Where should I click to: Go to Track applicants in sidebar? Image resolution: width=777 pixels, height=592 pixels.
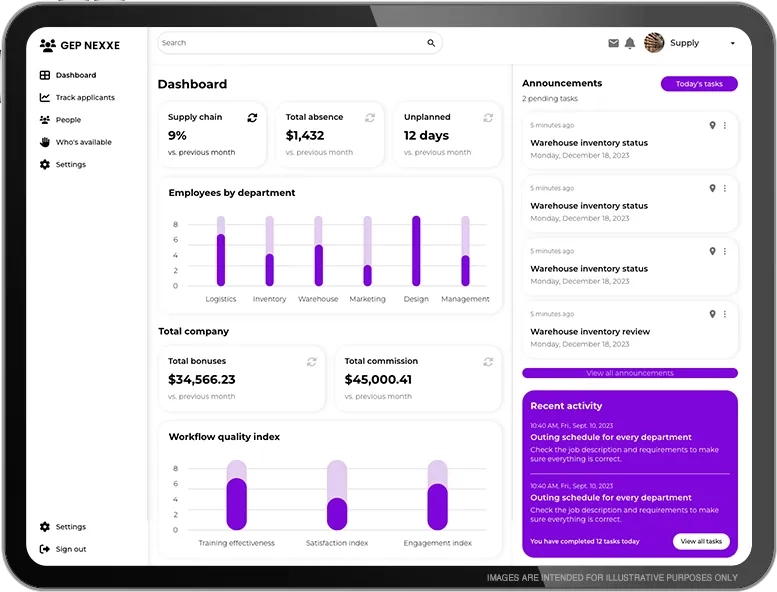point(84,98)
